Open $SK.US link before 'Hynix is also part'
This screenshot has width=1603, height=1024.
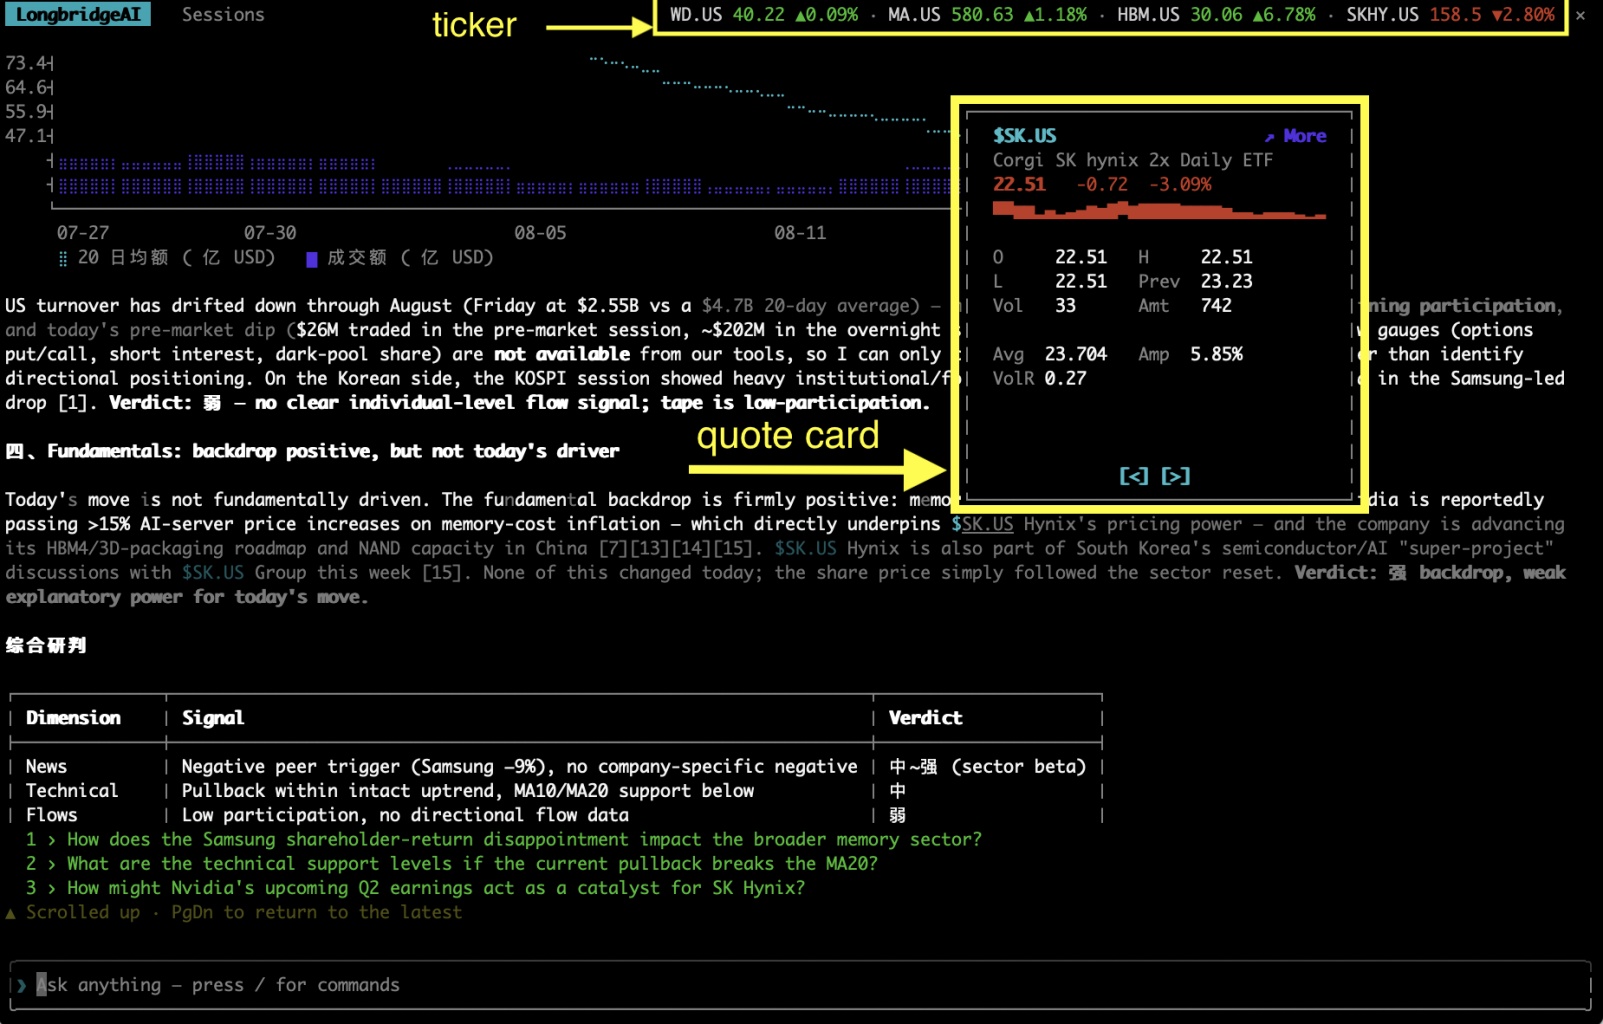(x=805, y=548)
